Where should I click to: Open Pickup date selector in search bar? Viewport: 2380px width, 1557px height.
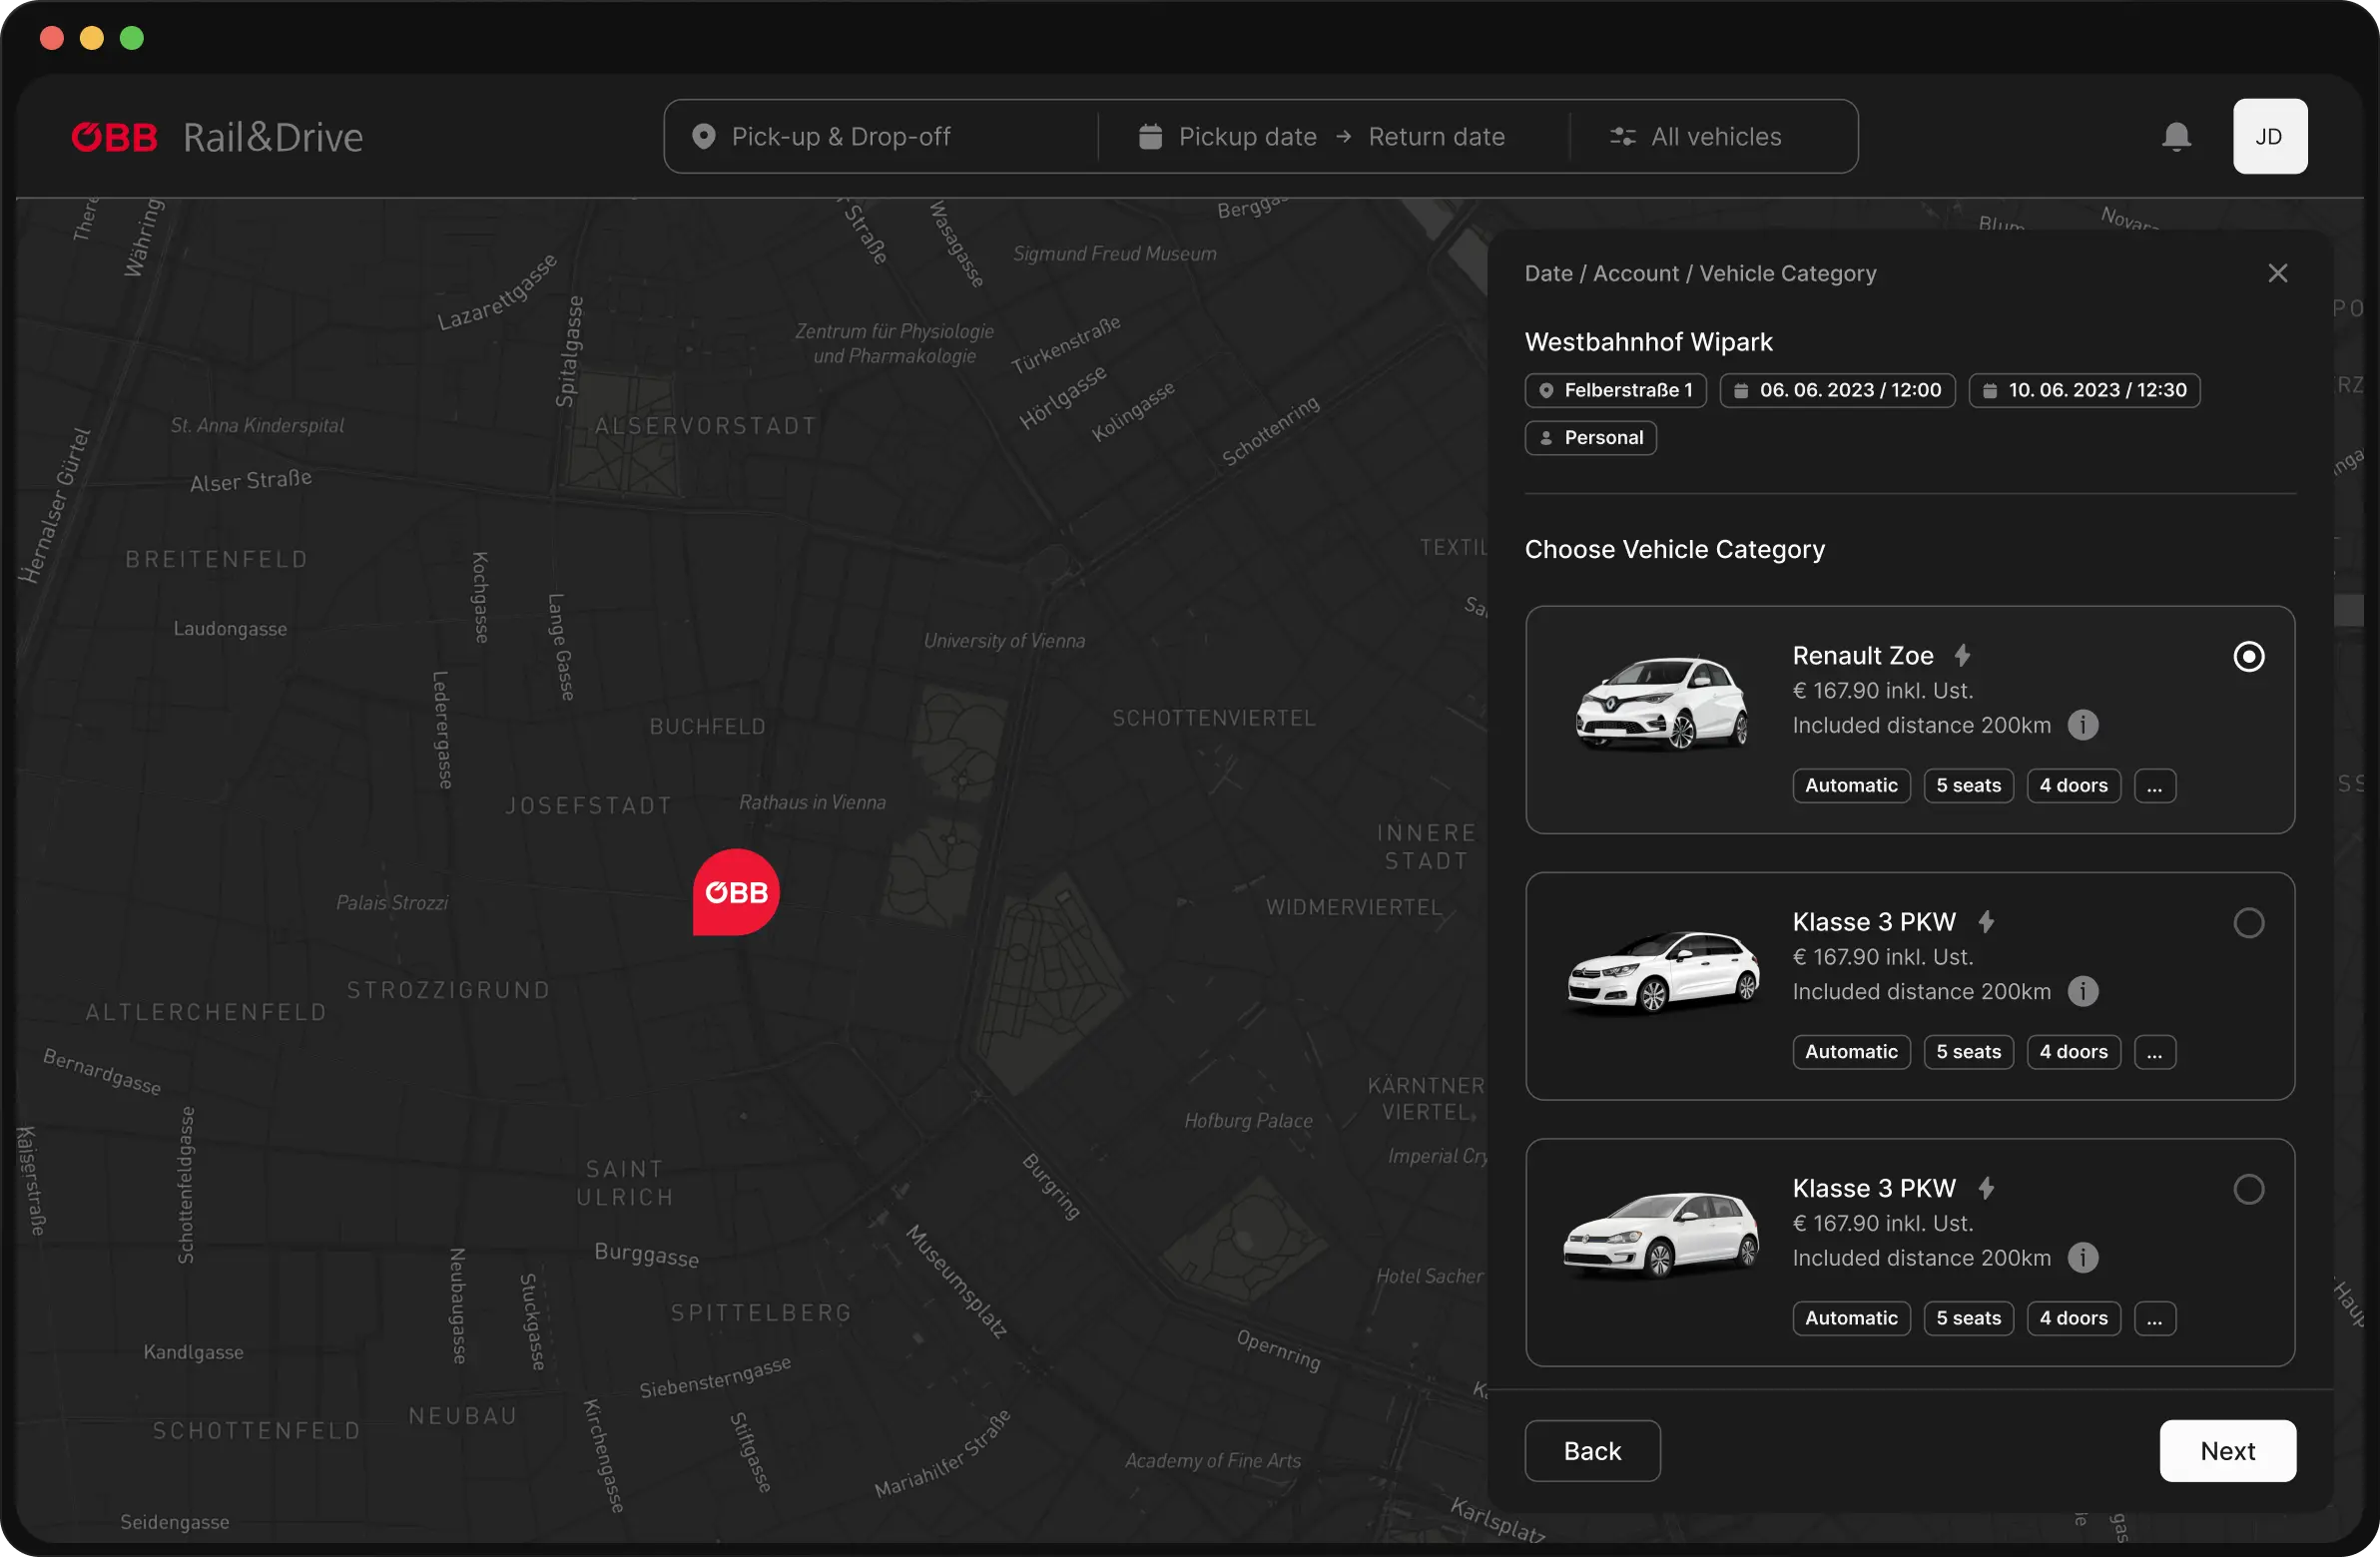pyautogui.click(x=1246, y=137)
